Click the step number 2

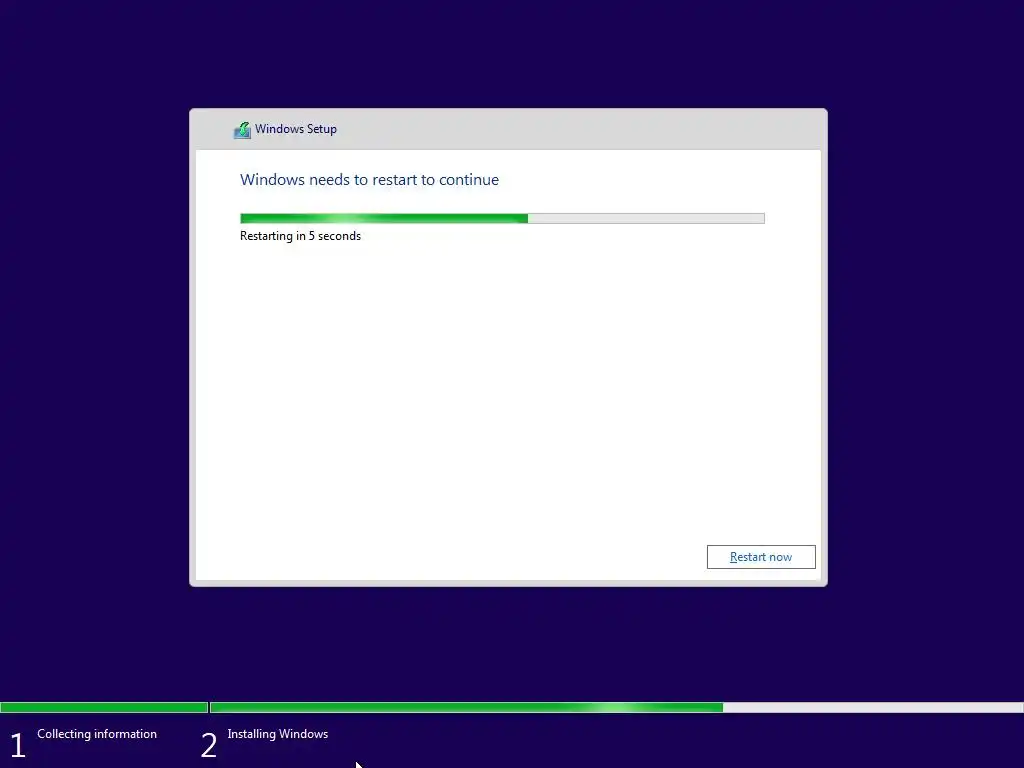[x=208, y=746]
